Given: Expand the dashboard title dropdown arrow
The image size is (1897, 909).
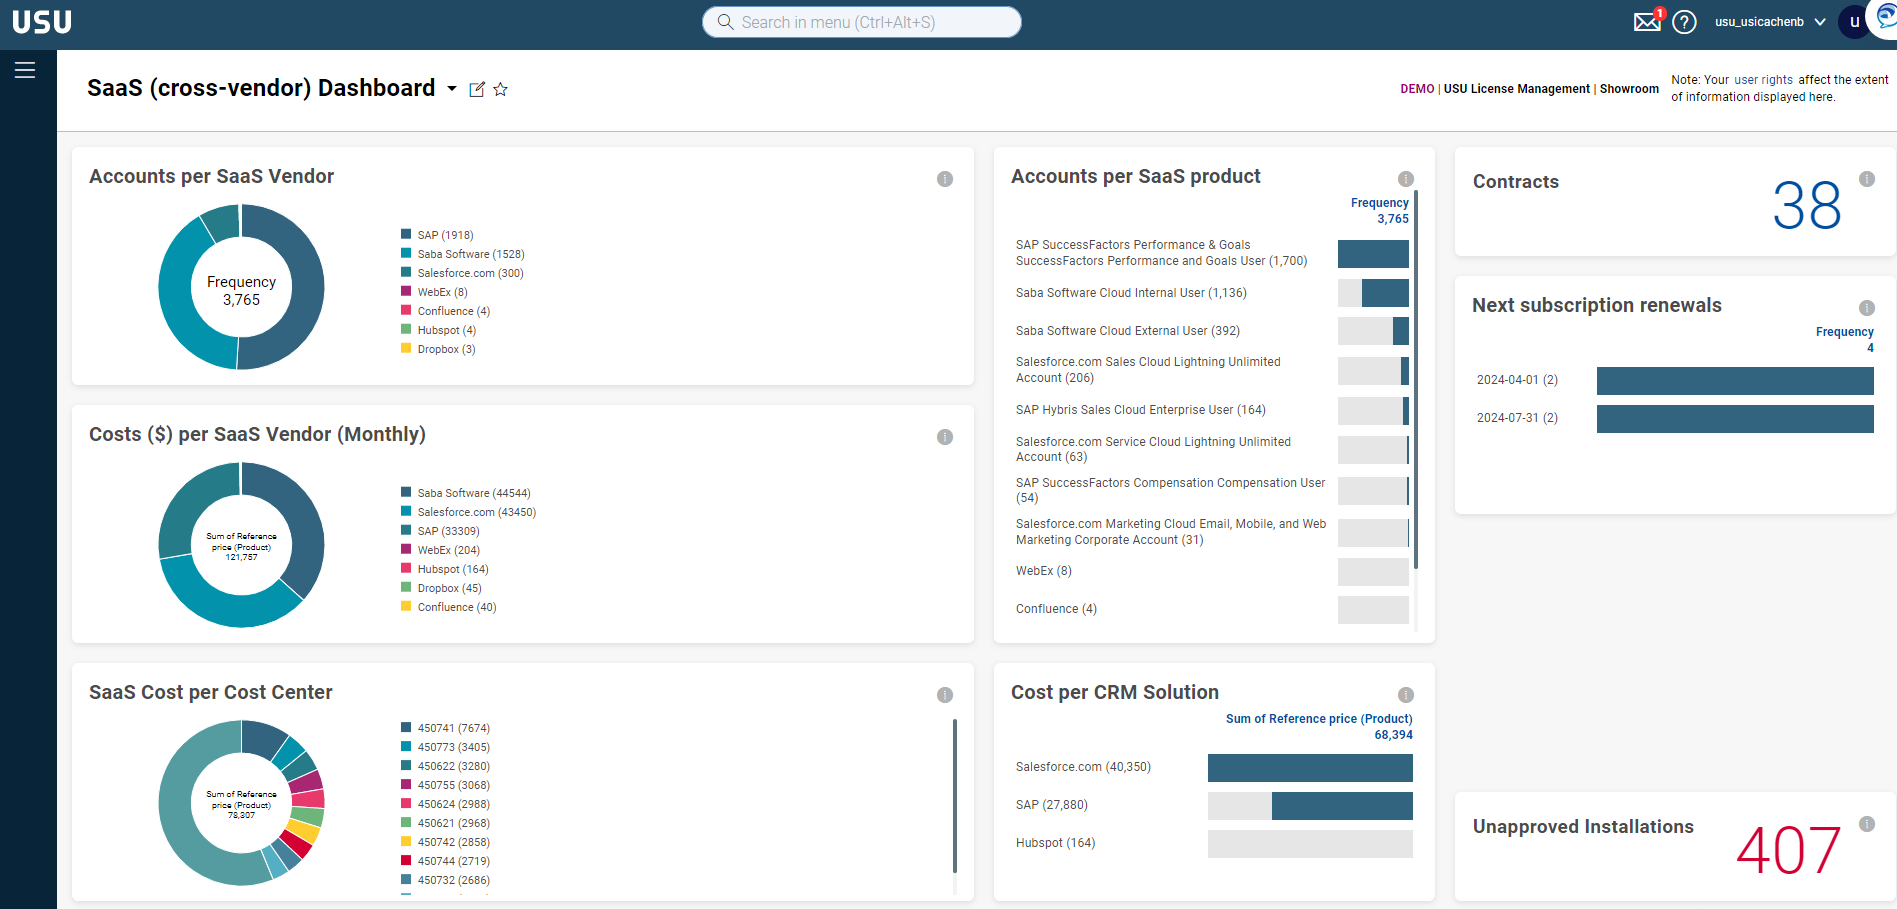Looking at the screenshot, I should [452, 89].
